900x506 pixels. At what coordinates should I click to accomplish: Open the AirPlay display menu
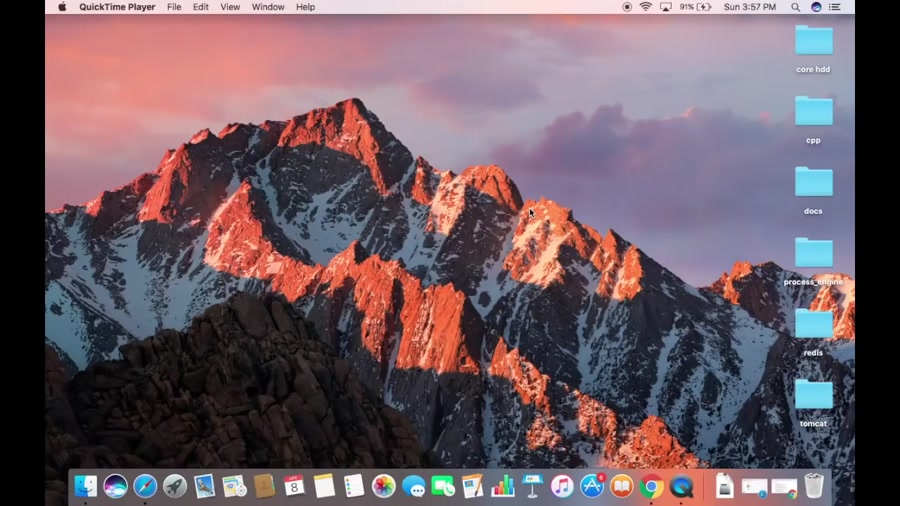665,7
